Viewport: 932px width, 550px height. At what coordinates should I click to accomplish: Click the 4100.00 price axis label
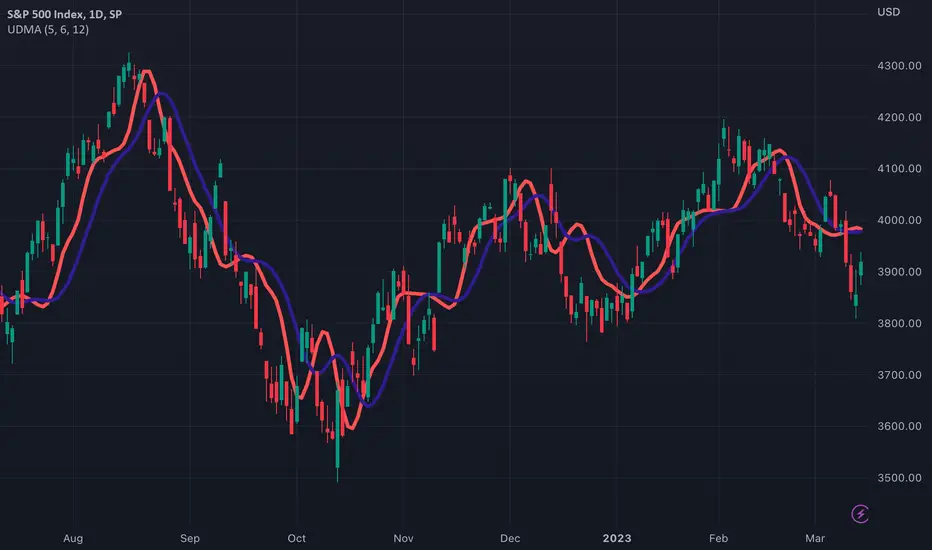click(x=899, y=169)
